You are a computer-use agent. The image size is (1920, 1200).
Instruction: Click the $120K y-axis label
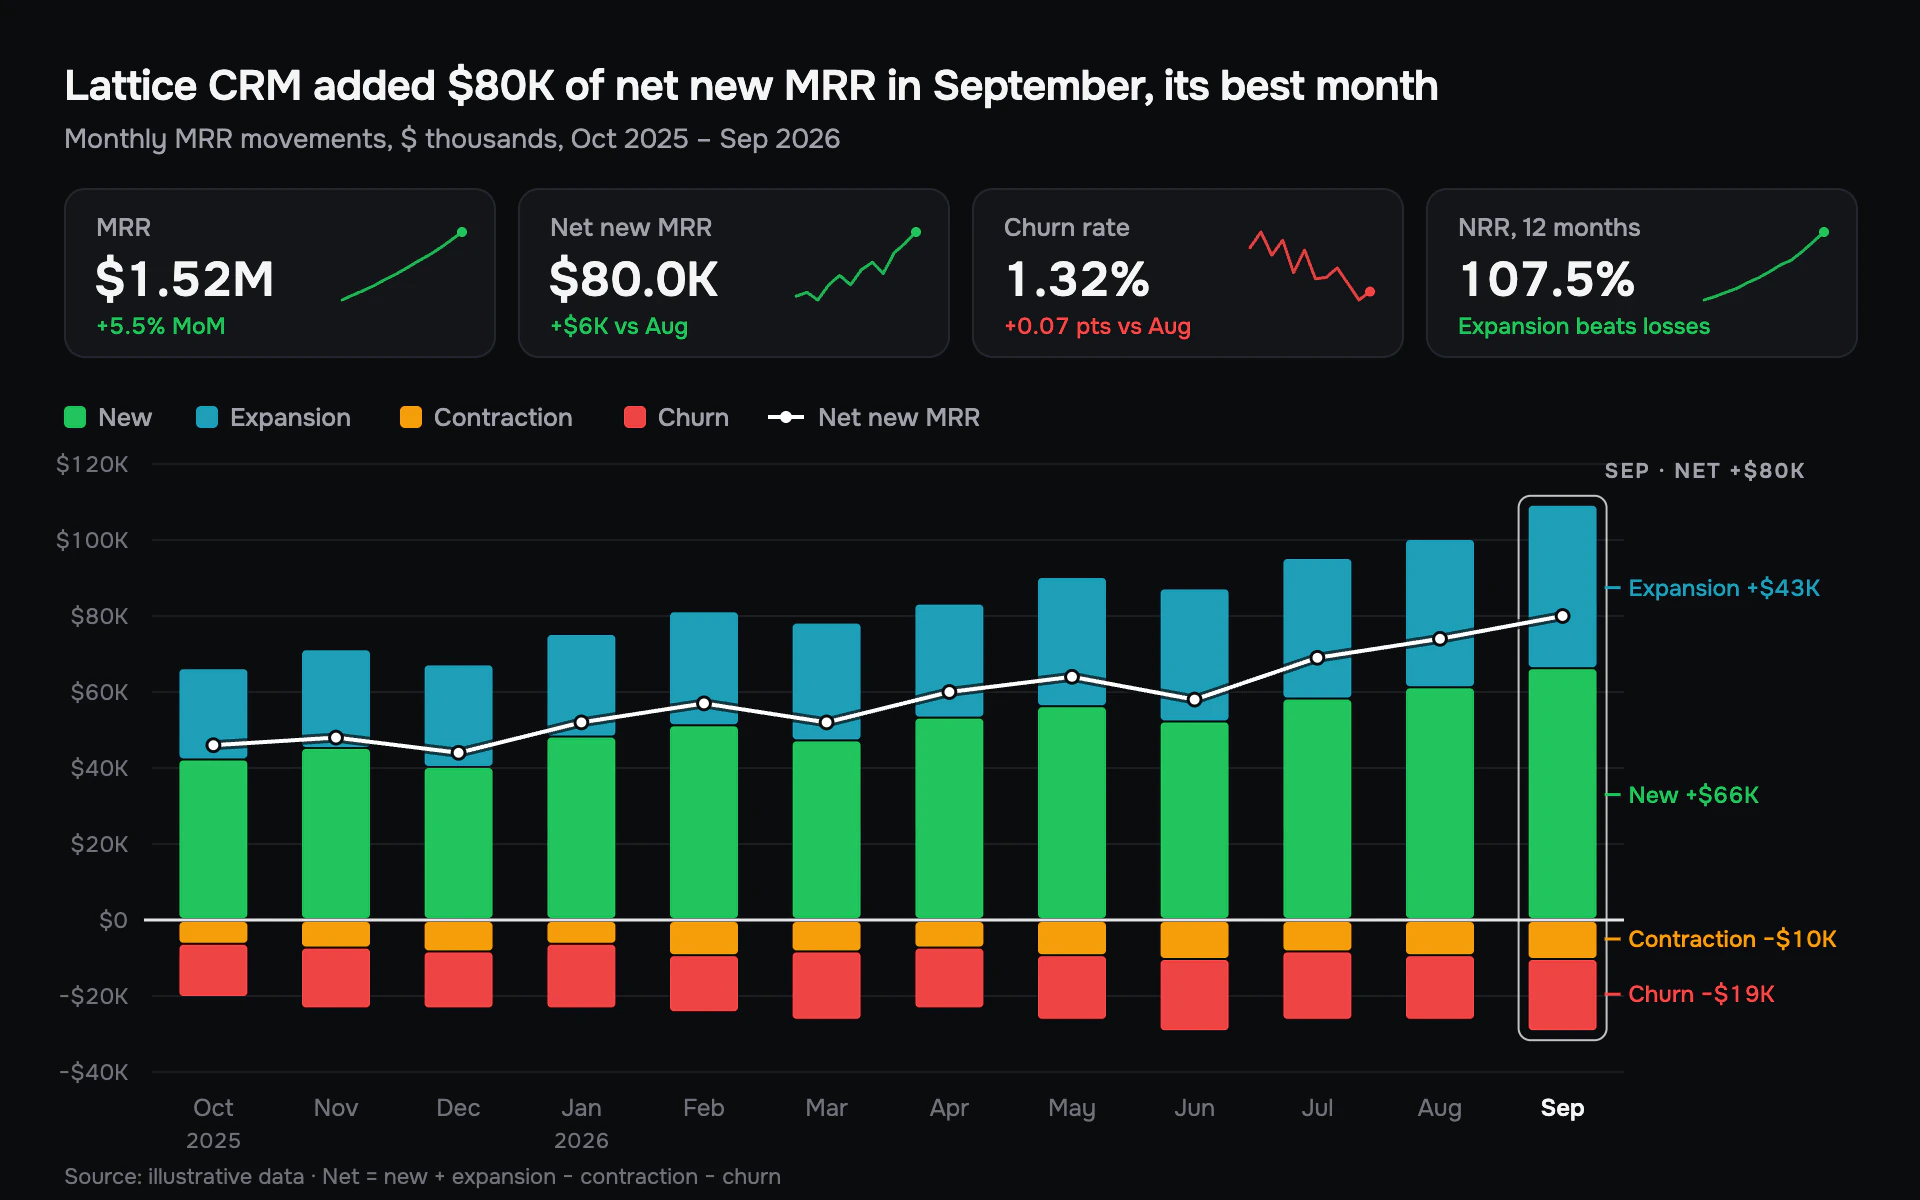point(92,464)
